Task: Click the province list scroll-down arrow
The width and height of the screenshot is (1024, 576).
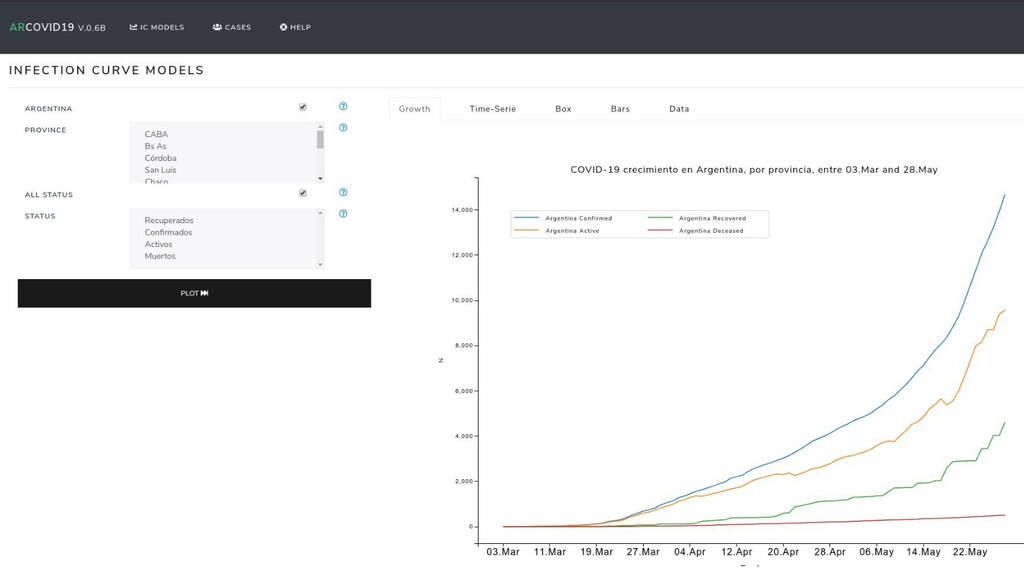Action: tap(320, 179)
